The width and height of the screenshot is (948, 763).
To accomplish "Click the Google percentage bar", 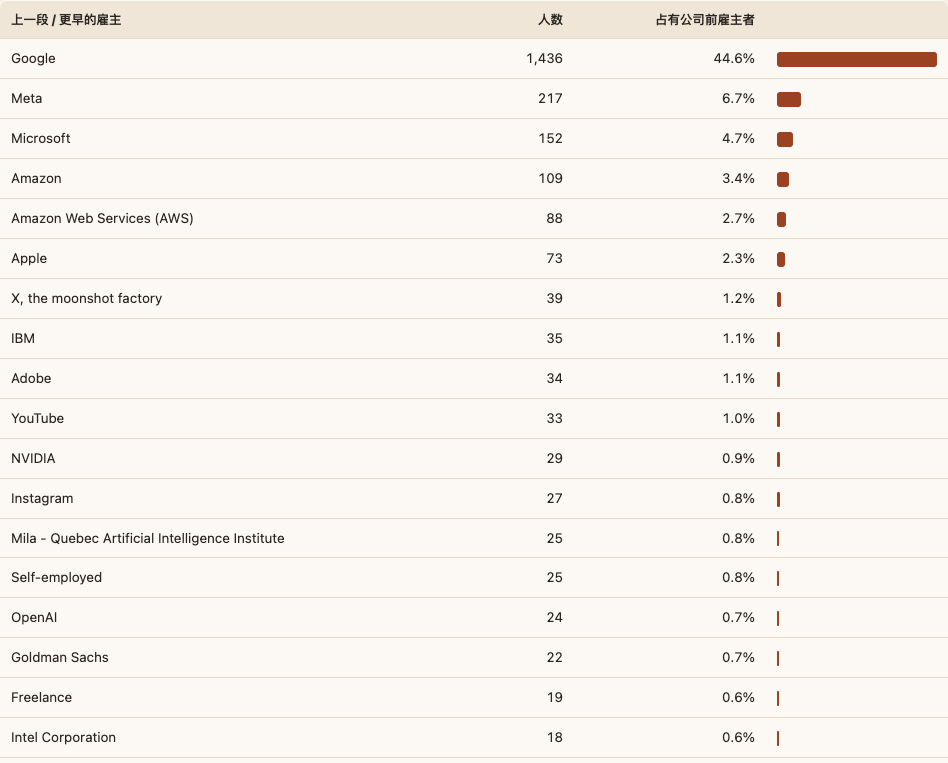I will pyautogui.click(x=857, y=59).
